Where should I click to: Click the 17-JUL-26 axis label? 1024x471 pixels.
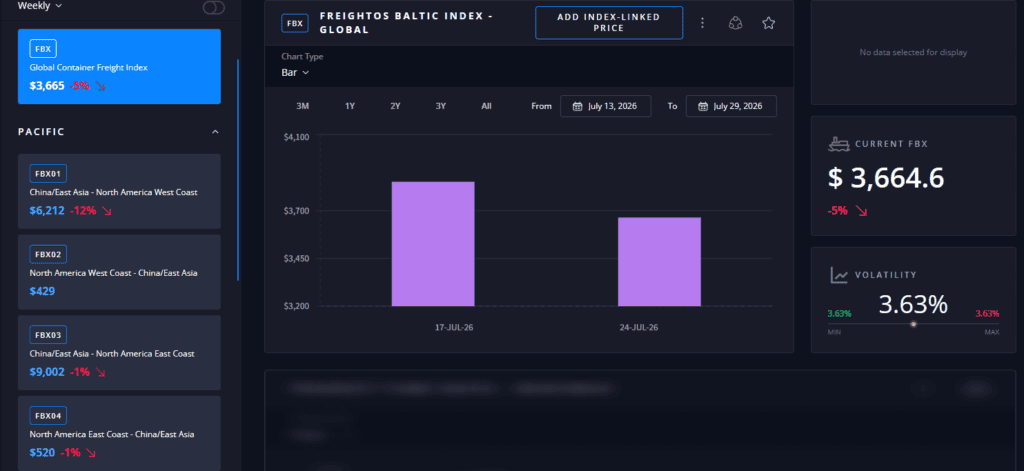tap(455, 327)
